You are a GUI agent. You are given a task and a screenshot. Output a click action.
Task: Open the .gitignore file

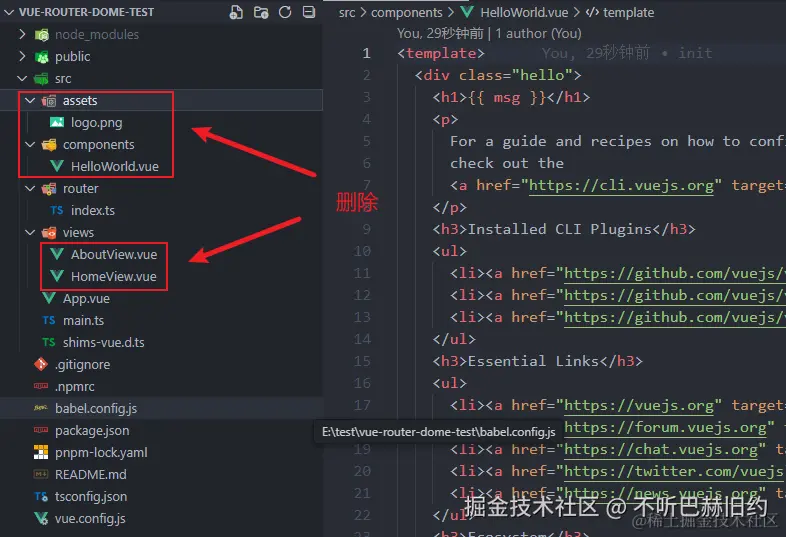click(x=83, y=365)
